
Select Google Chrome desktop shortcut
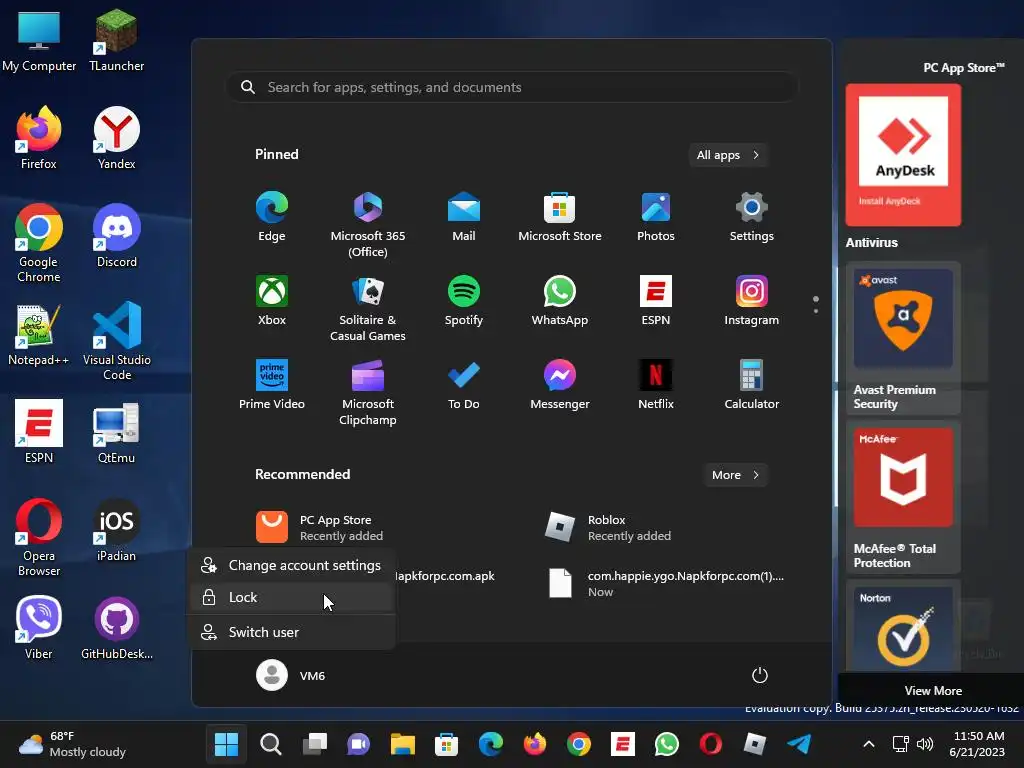[x=39, y=243]
